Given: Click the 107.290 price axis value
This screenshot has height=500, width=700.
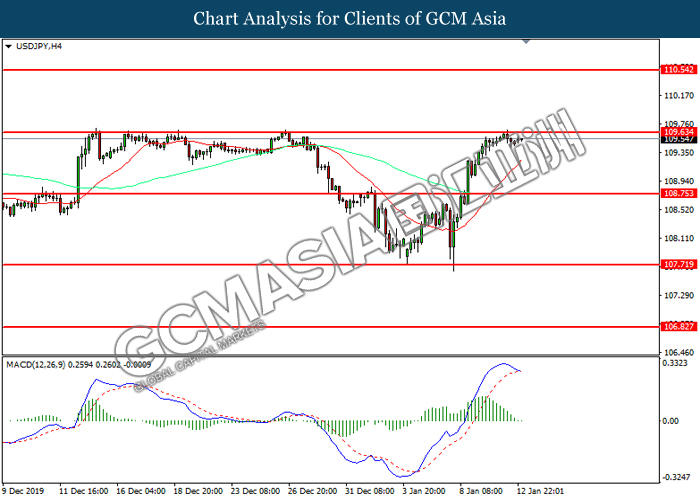Looking at the screenshot, I should tap(679, 296).
